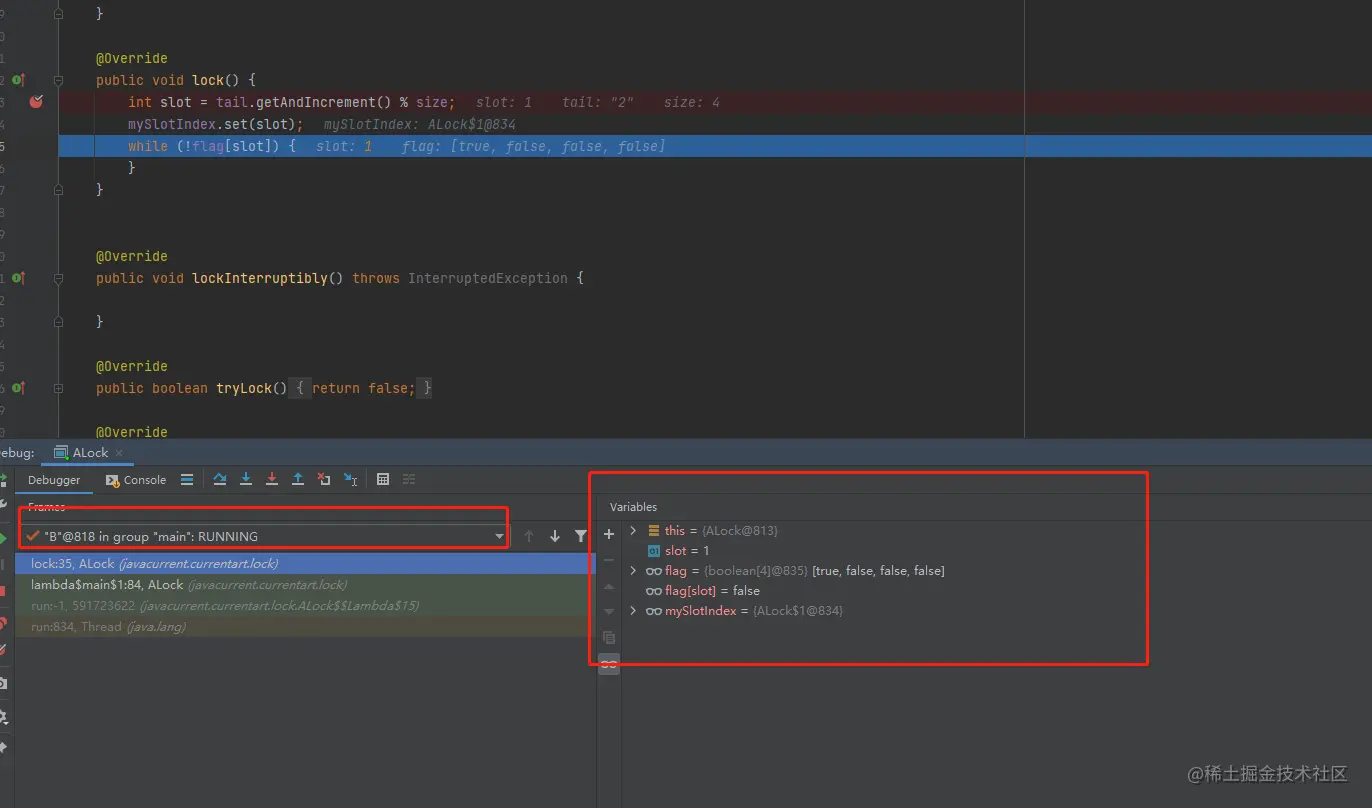This screenshot has width=1372, height=808.
Task: Click the Run to Cursor icon
Action: pyautogui.click(x=350, y=480)
